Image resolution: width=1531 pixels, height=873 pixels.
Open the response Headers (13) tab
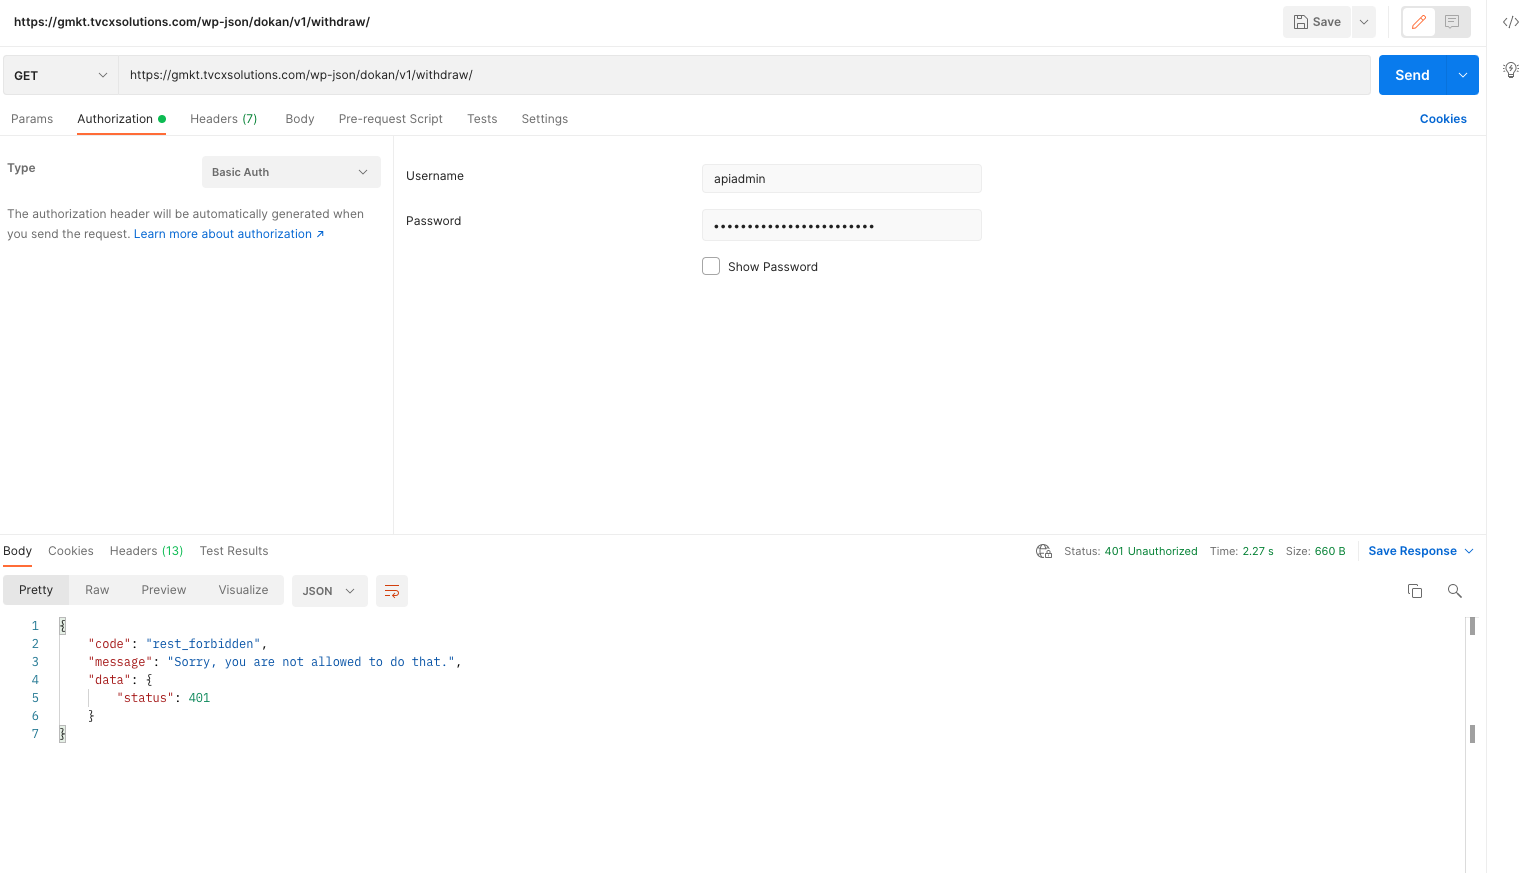pyautogui.click(x=147, y=551)
